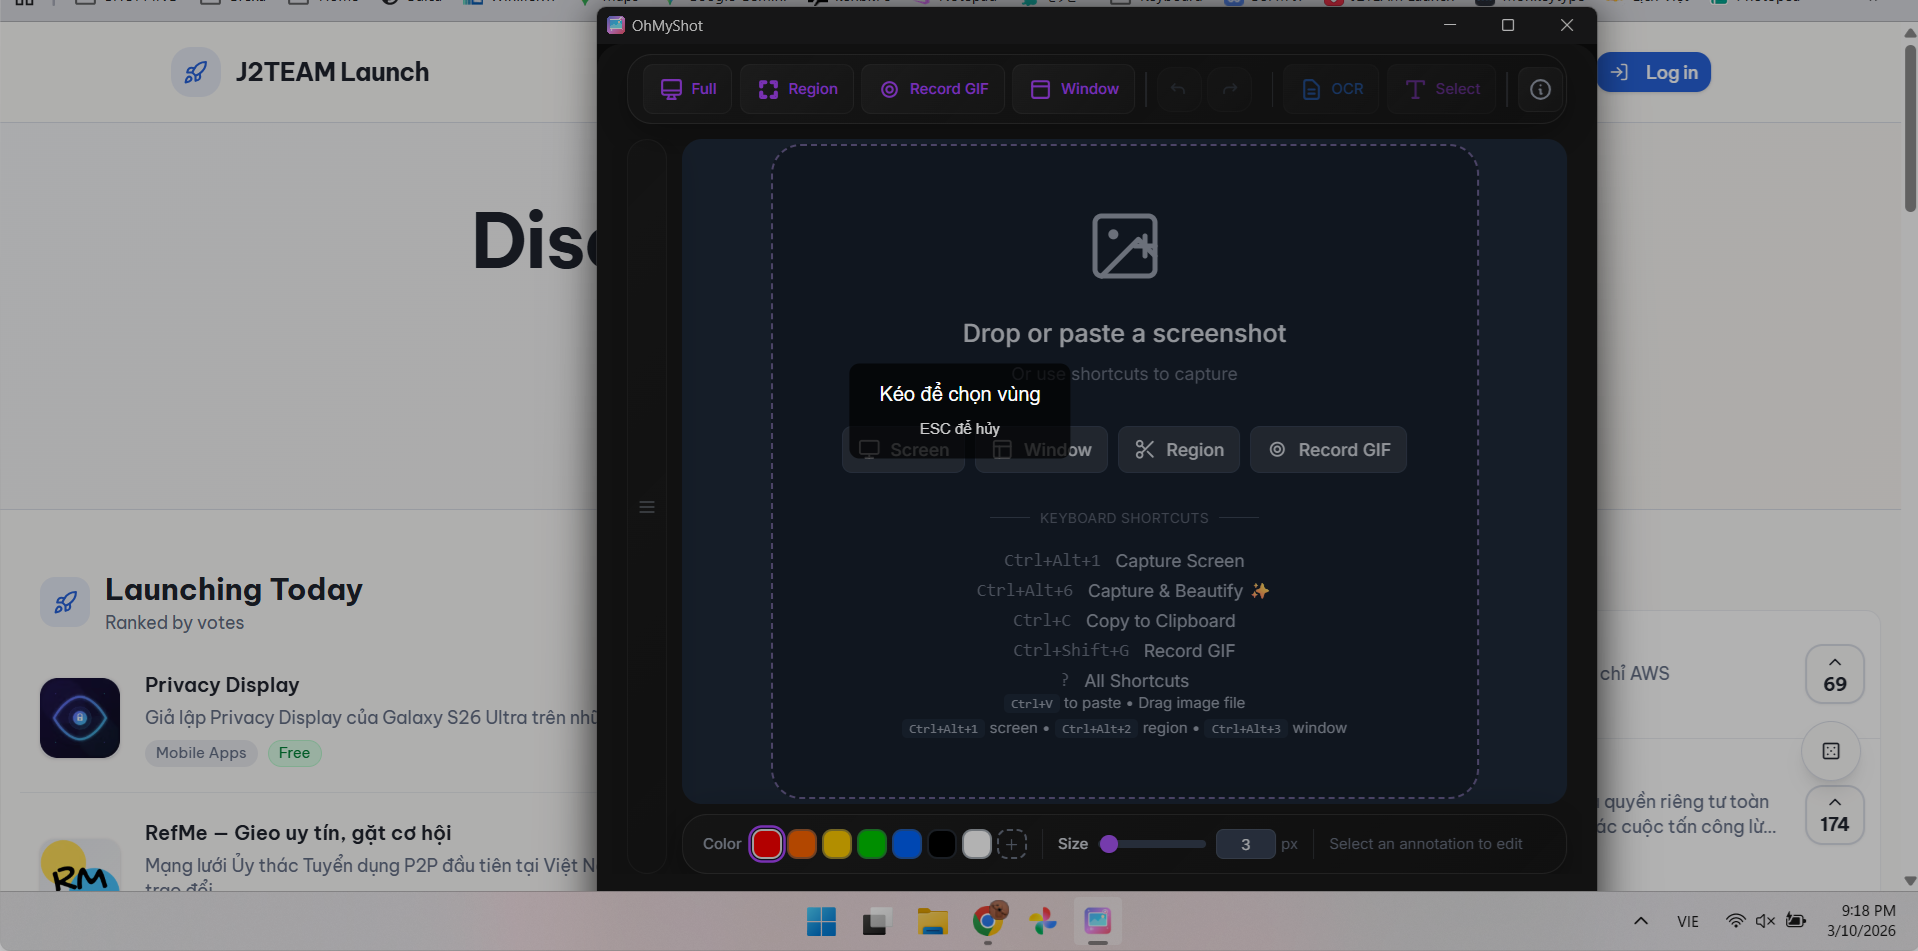Click the scissors Region button in drop area
The width and height of the screenshot is (1918, 951).
click(1179, 450)
